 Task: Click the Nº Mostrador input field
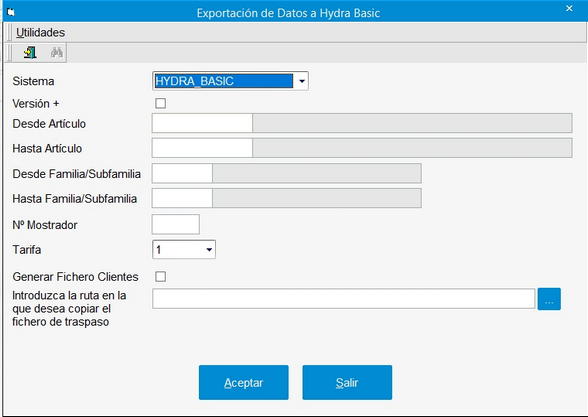click(176, 225)
